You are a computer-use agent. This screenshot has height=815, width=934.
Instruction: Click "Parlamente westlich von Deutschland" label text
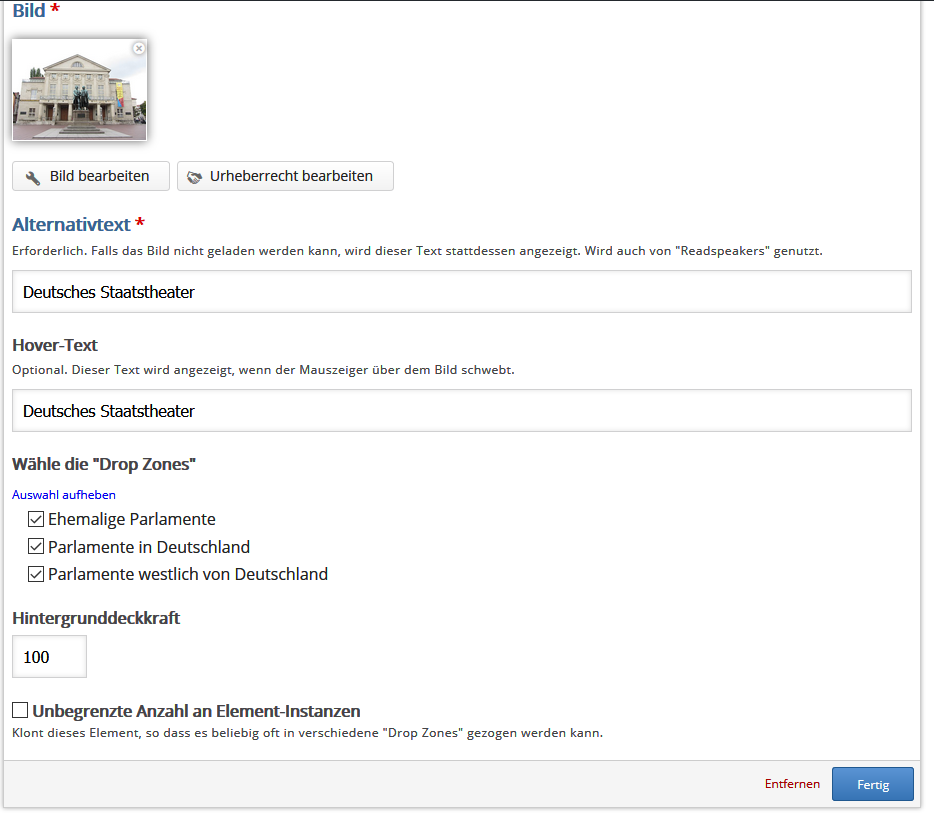click(187, 574)
